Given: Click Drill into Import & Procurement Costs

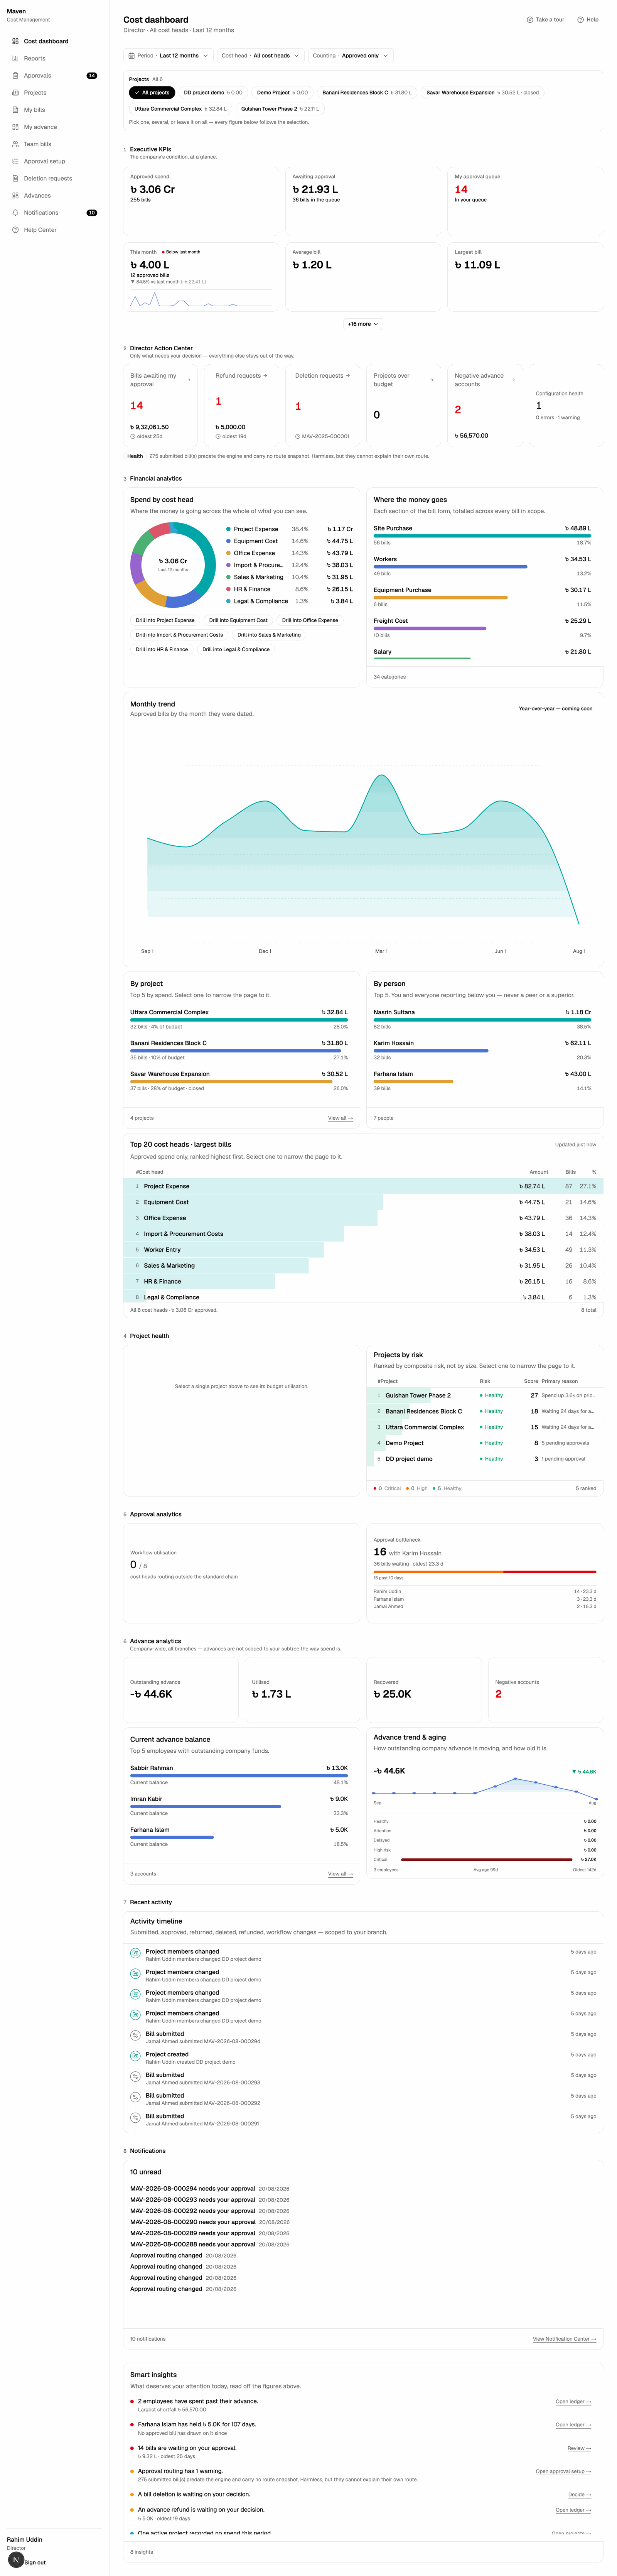Looking at the screenshot, I should [179, 635].
